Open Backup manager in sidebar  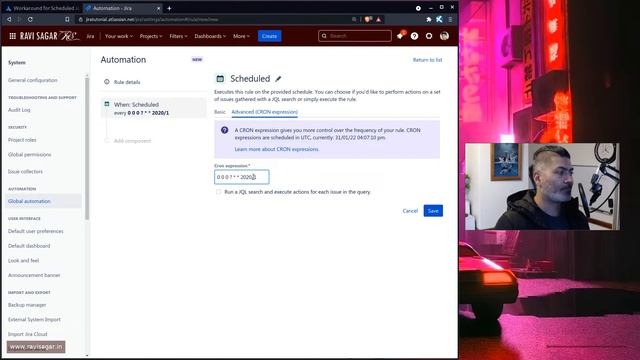pyautogui.click(x=27, y=305)
